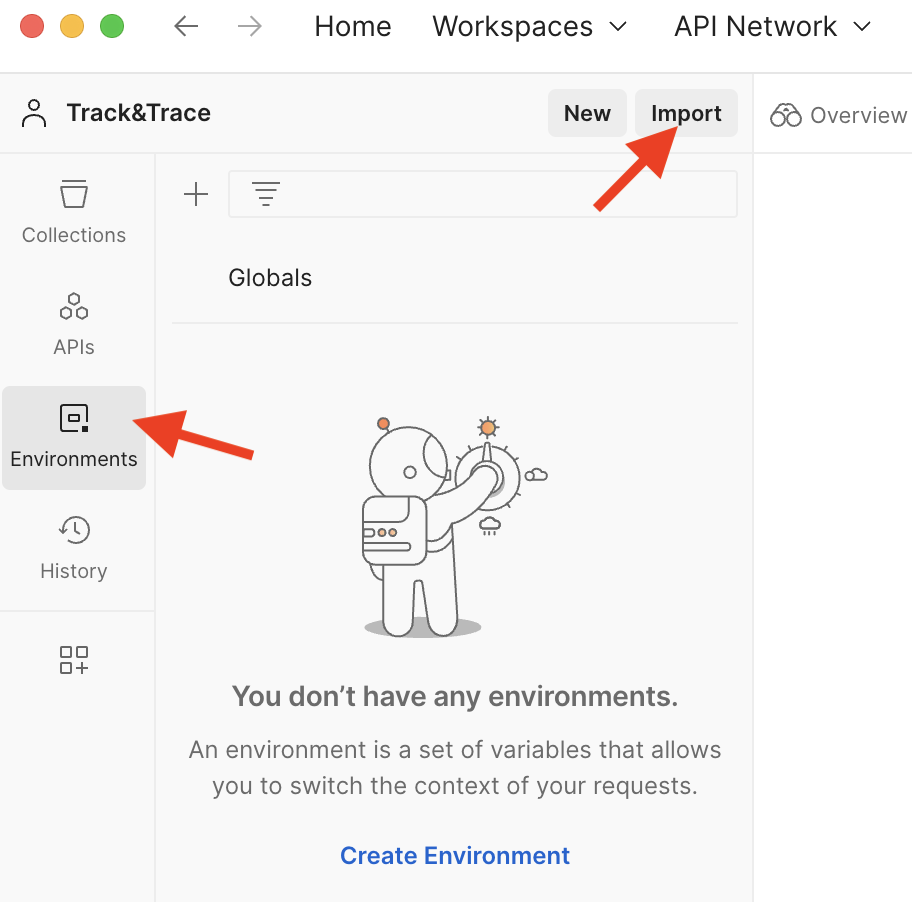Select the Globals environment entry
Viewport: 912px width, 902px height.
point(270,278)
